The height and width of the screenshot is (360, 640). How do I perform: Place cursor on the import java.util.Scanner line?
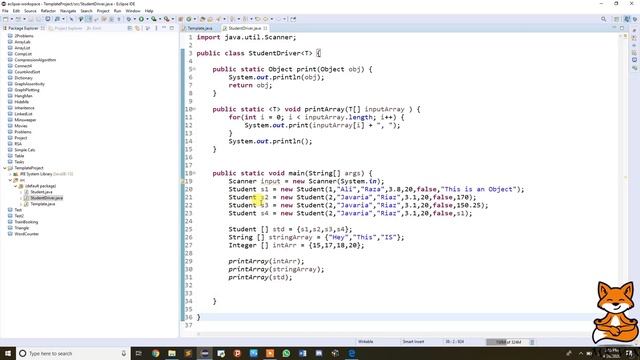(x=247, y=37)
